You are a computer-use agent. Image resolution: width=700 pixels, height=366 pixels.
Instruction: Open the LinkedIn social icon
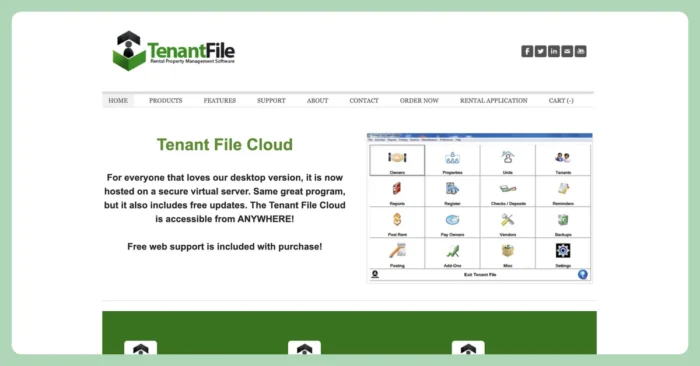tap(554, 51)
